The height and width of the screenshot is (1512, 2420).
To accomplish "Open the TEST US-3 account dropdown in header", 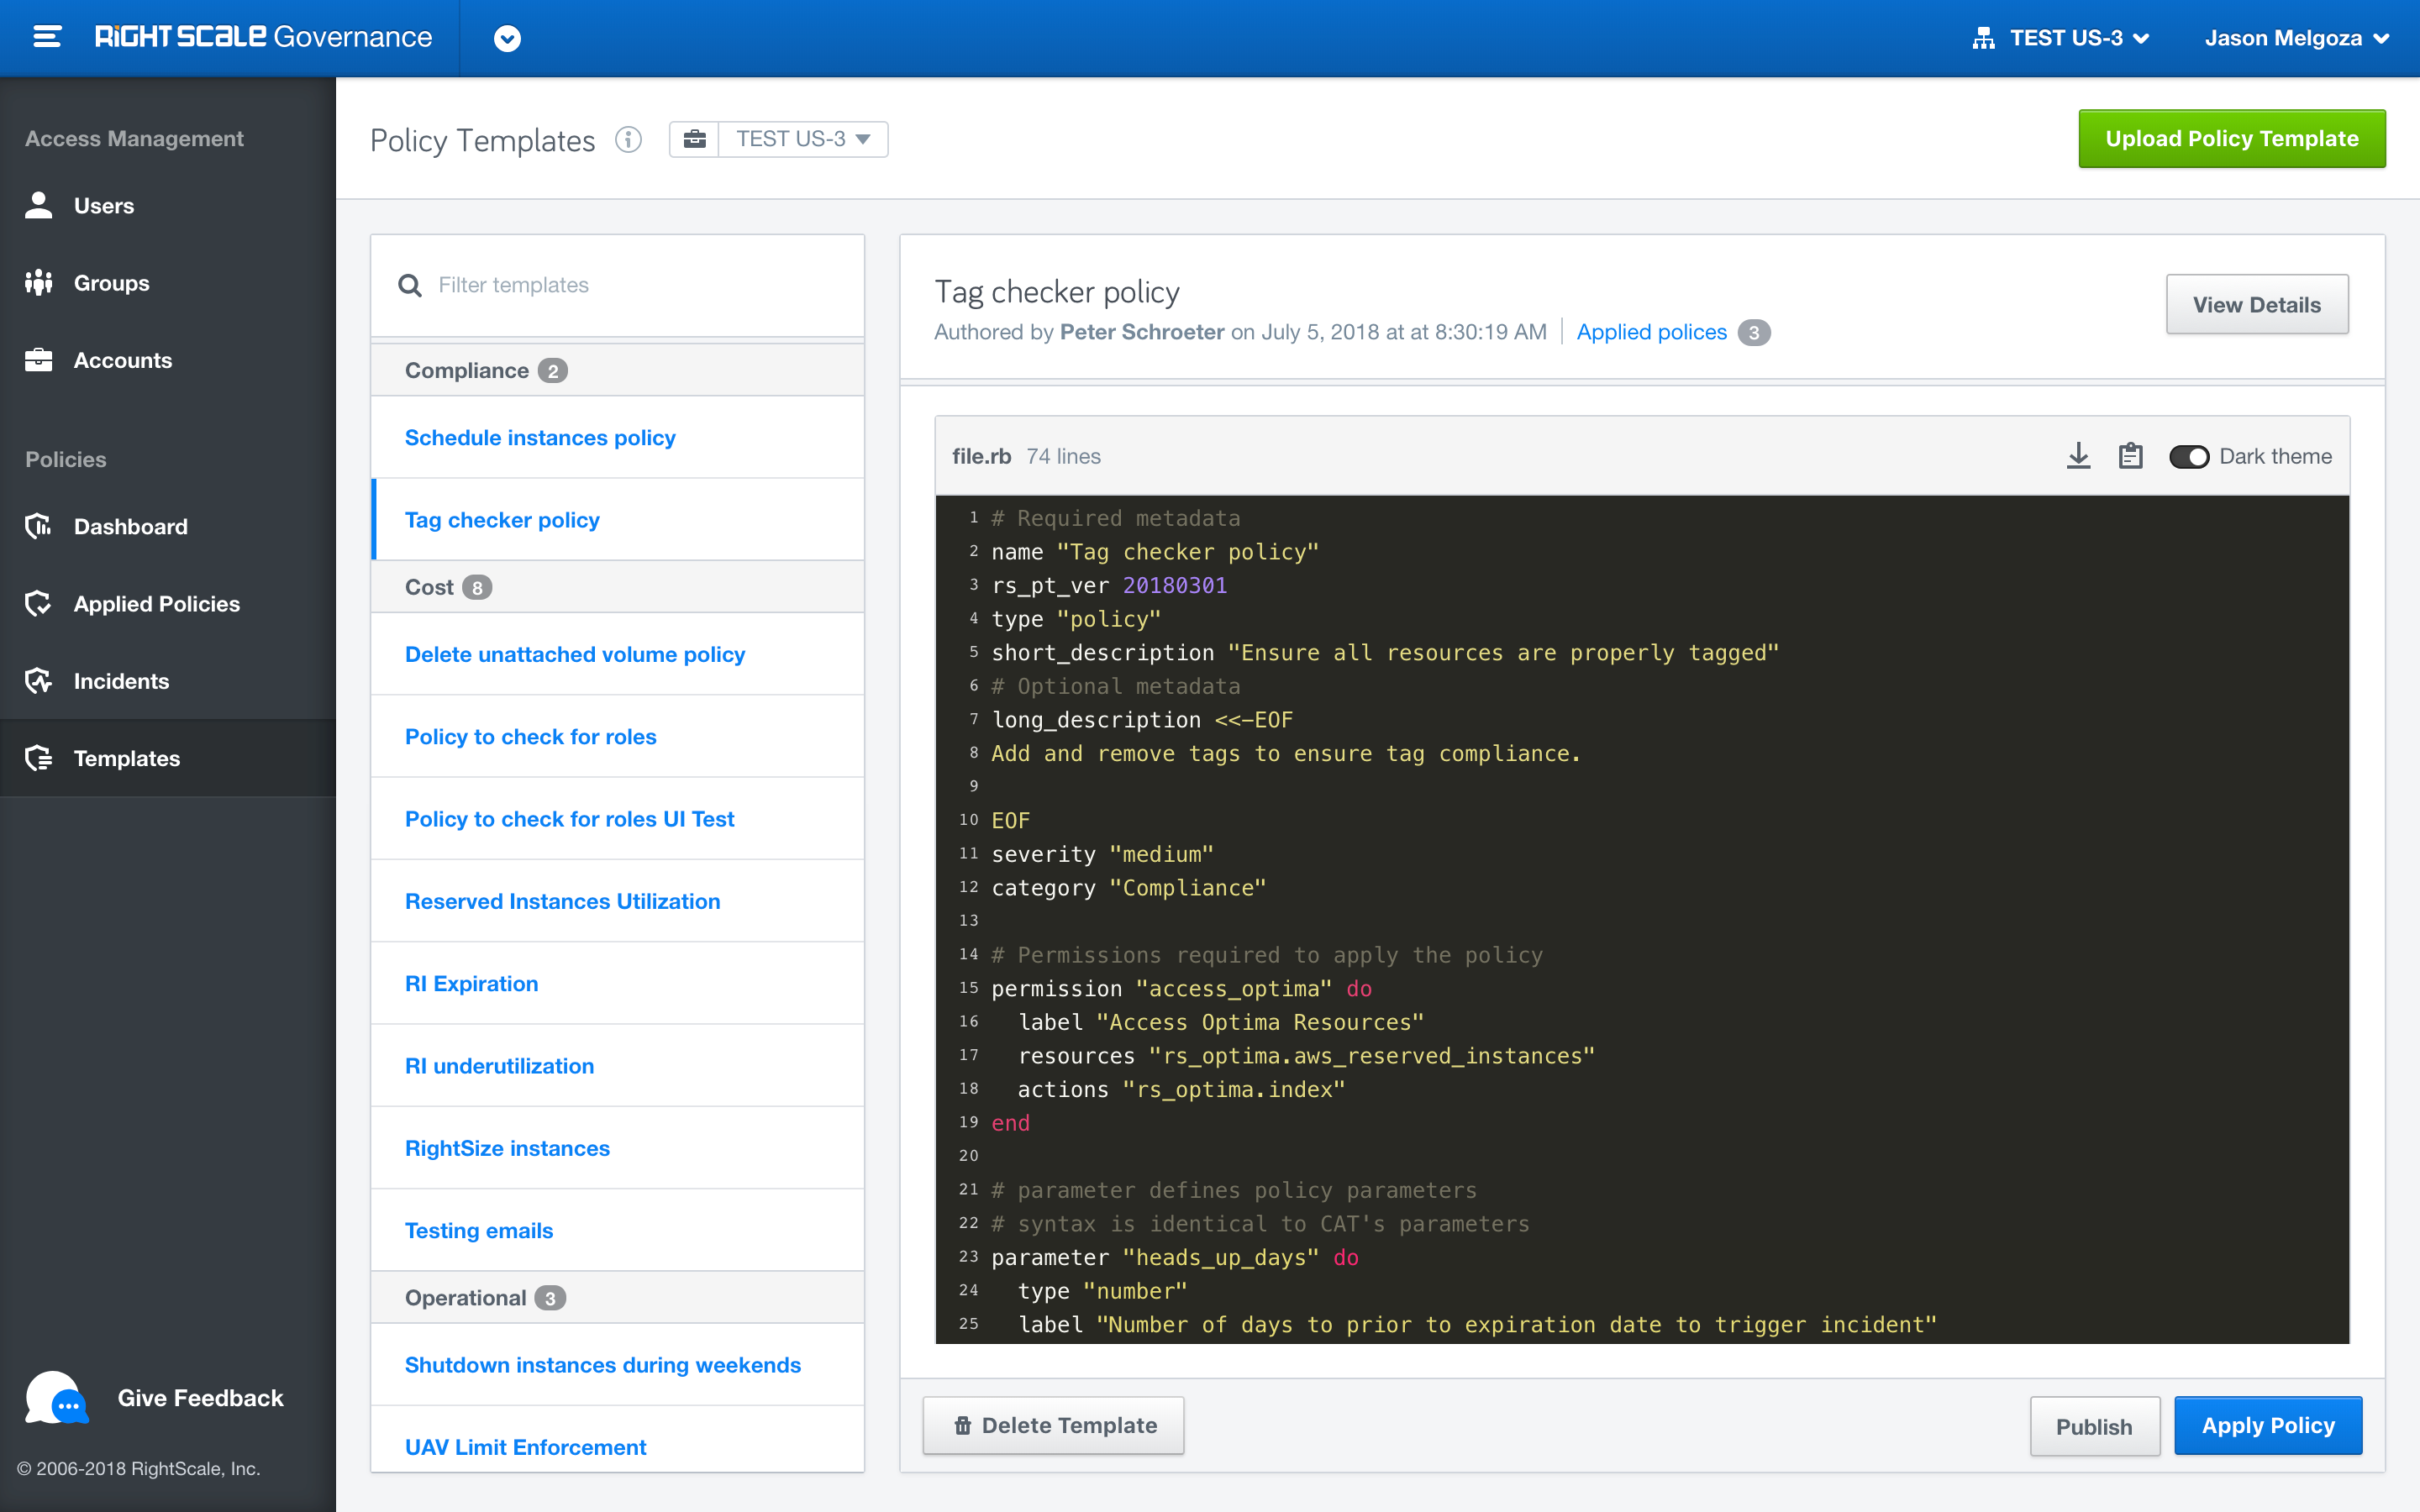I will coord(2079,38).
